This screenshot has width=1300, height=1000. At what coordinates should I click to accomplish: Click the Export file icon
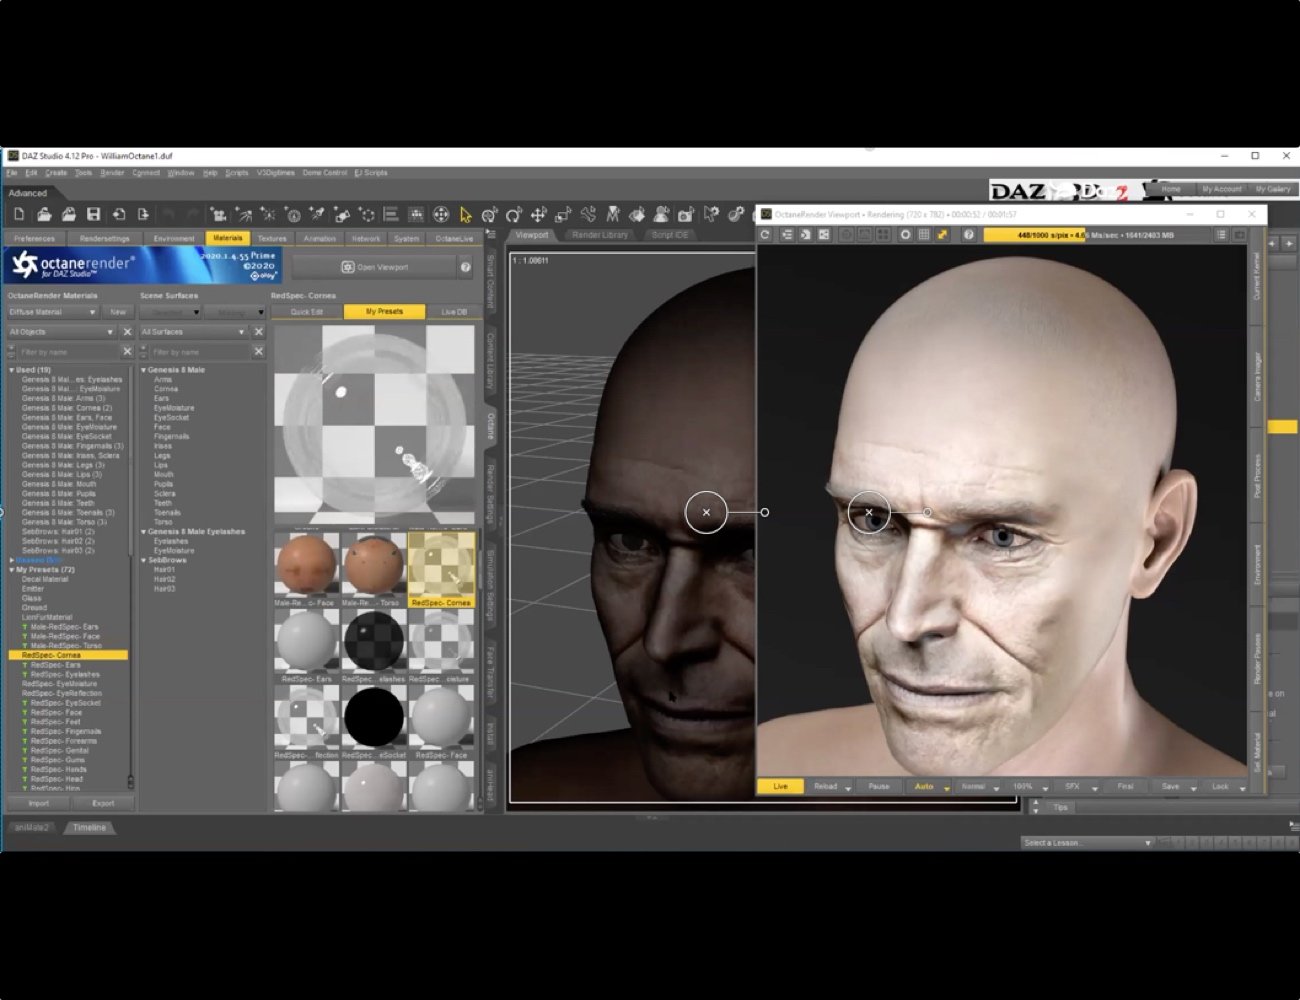point(143,214)
